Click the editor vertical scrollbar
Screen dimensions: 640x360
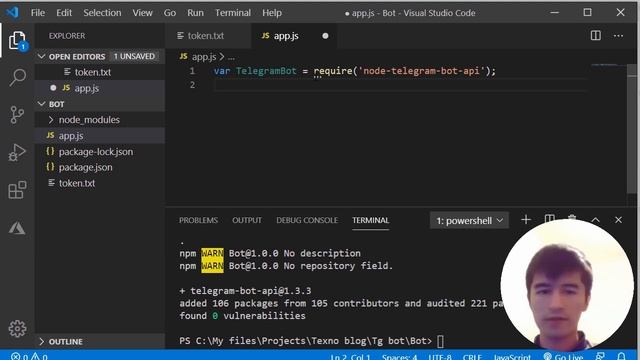click(x=631, y=130)
